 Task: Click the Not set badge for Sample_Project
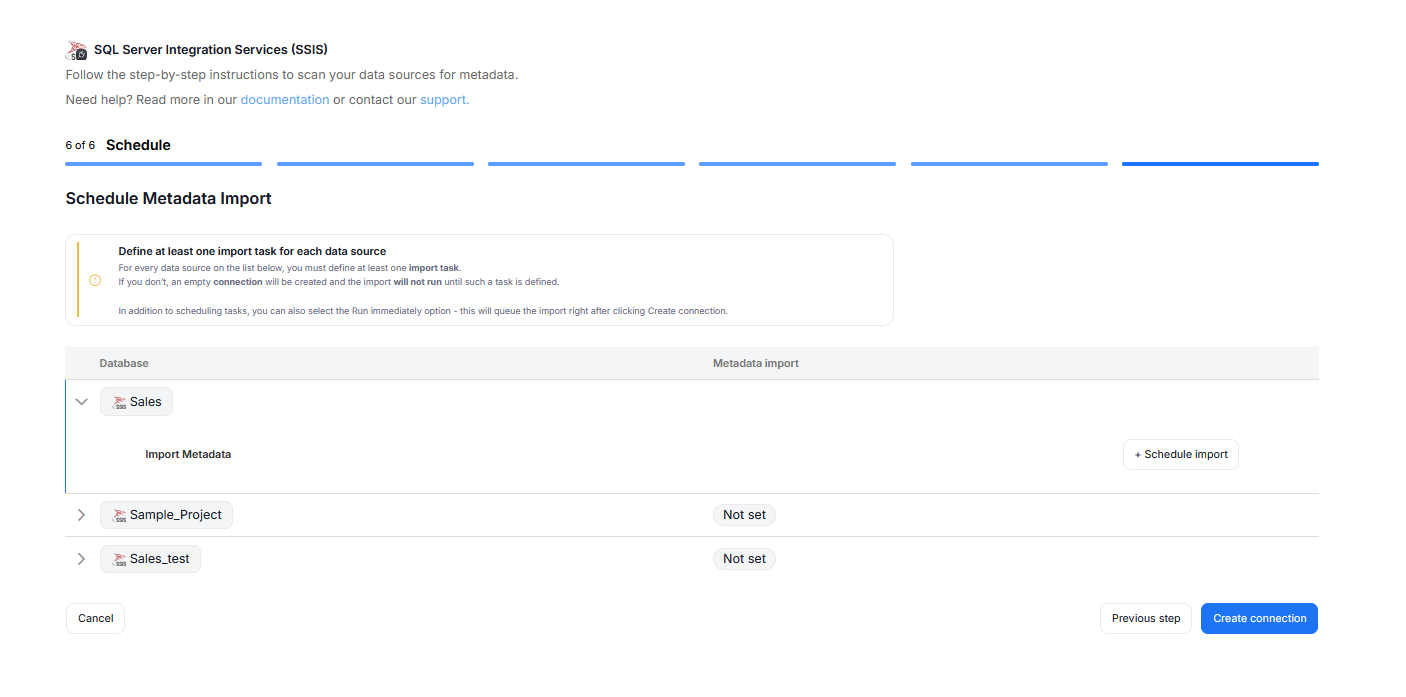pos(744,515)
